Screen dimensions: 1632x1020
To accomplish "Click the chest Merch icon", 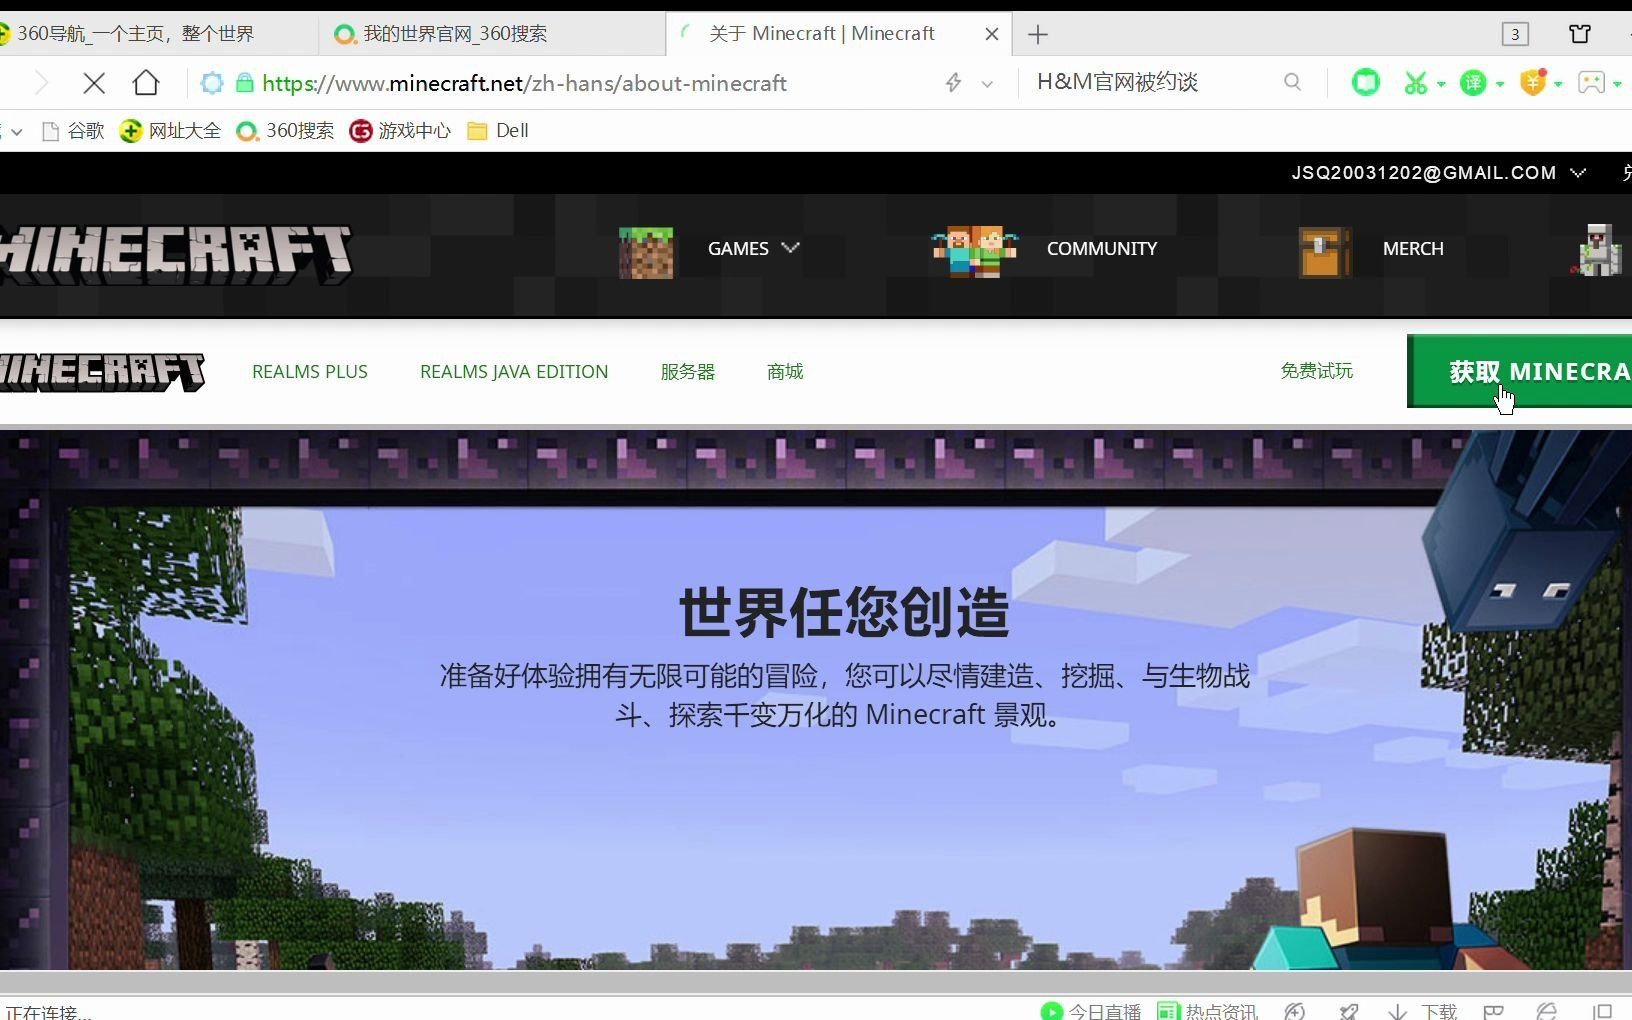I will [1324, 252].
